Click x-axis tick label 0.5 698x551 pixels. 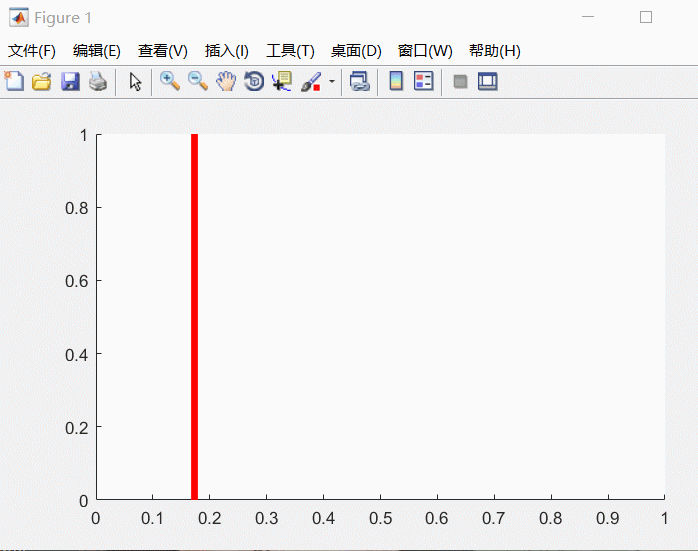[x=381, y=518]
